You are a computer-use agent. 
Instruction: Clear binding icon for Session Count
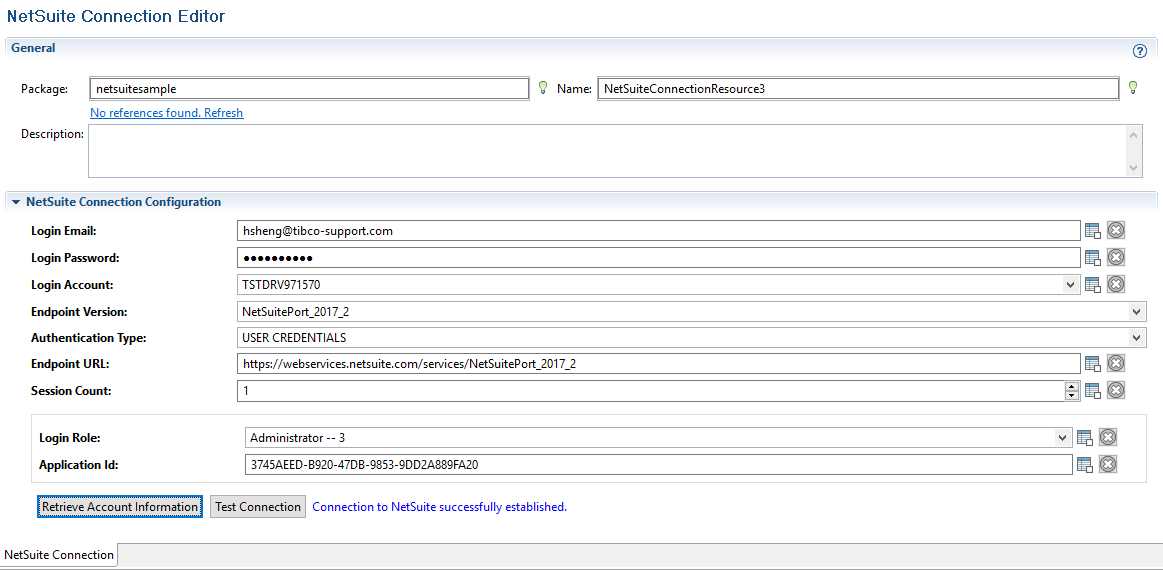tap(1116, 390)
